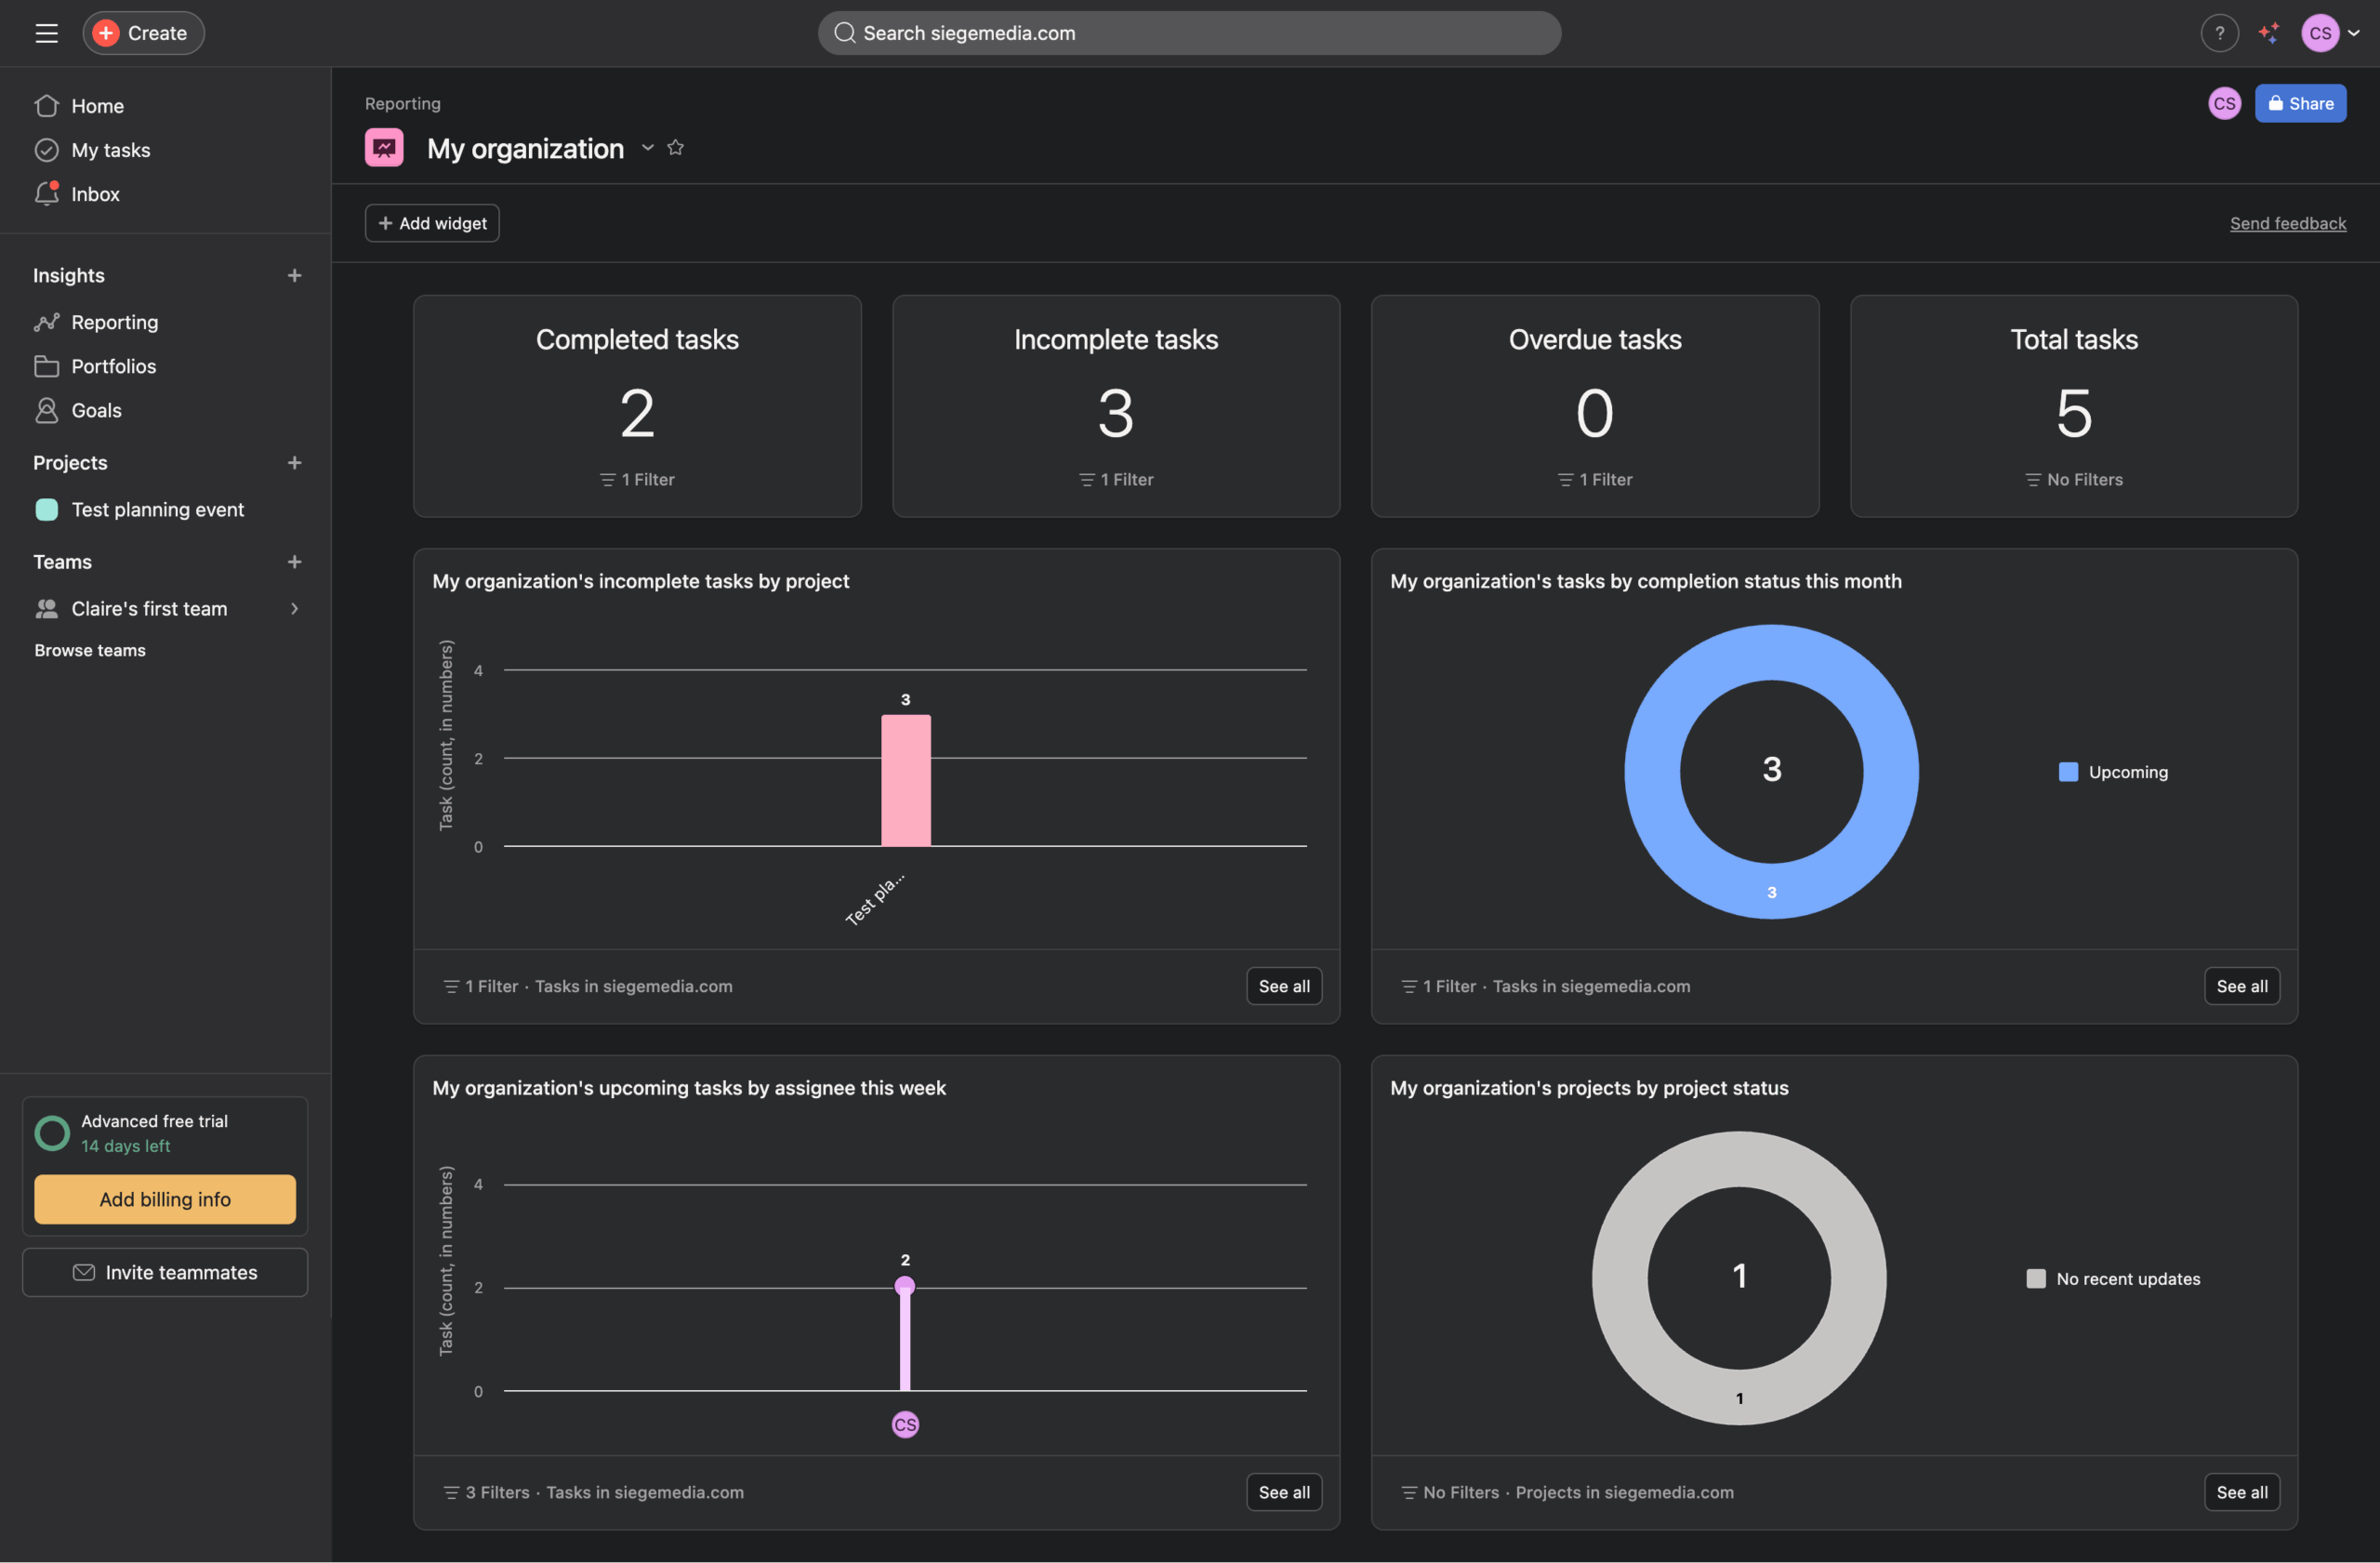Viewport: 2380px width, 1563px height.
Task: Select the Reporting icon in sidebar
Action: (47, 322)
